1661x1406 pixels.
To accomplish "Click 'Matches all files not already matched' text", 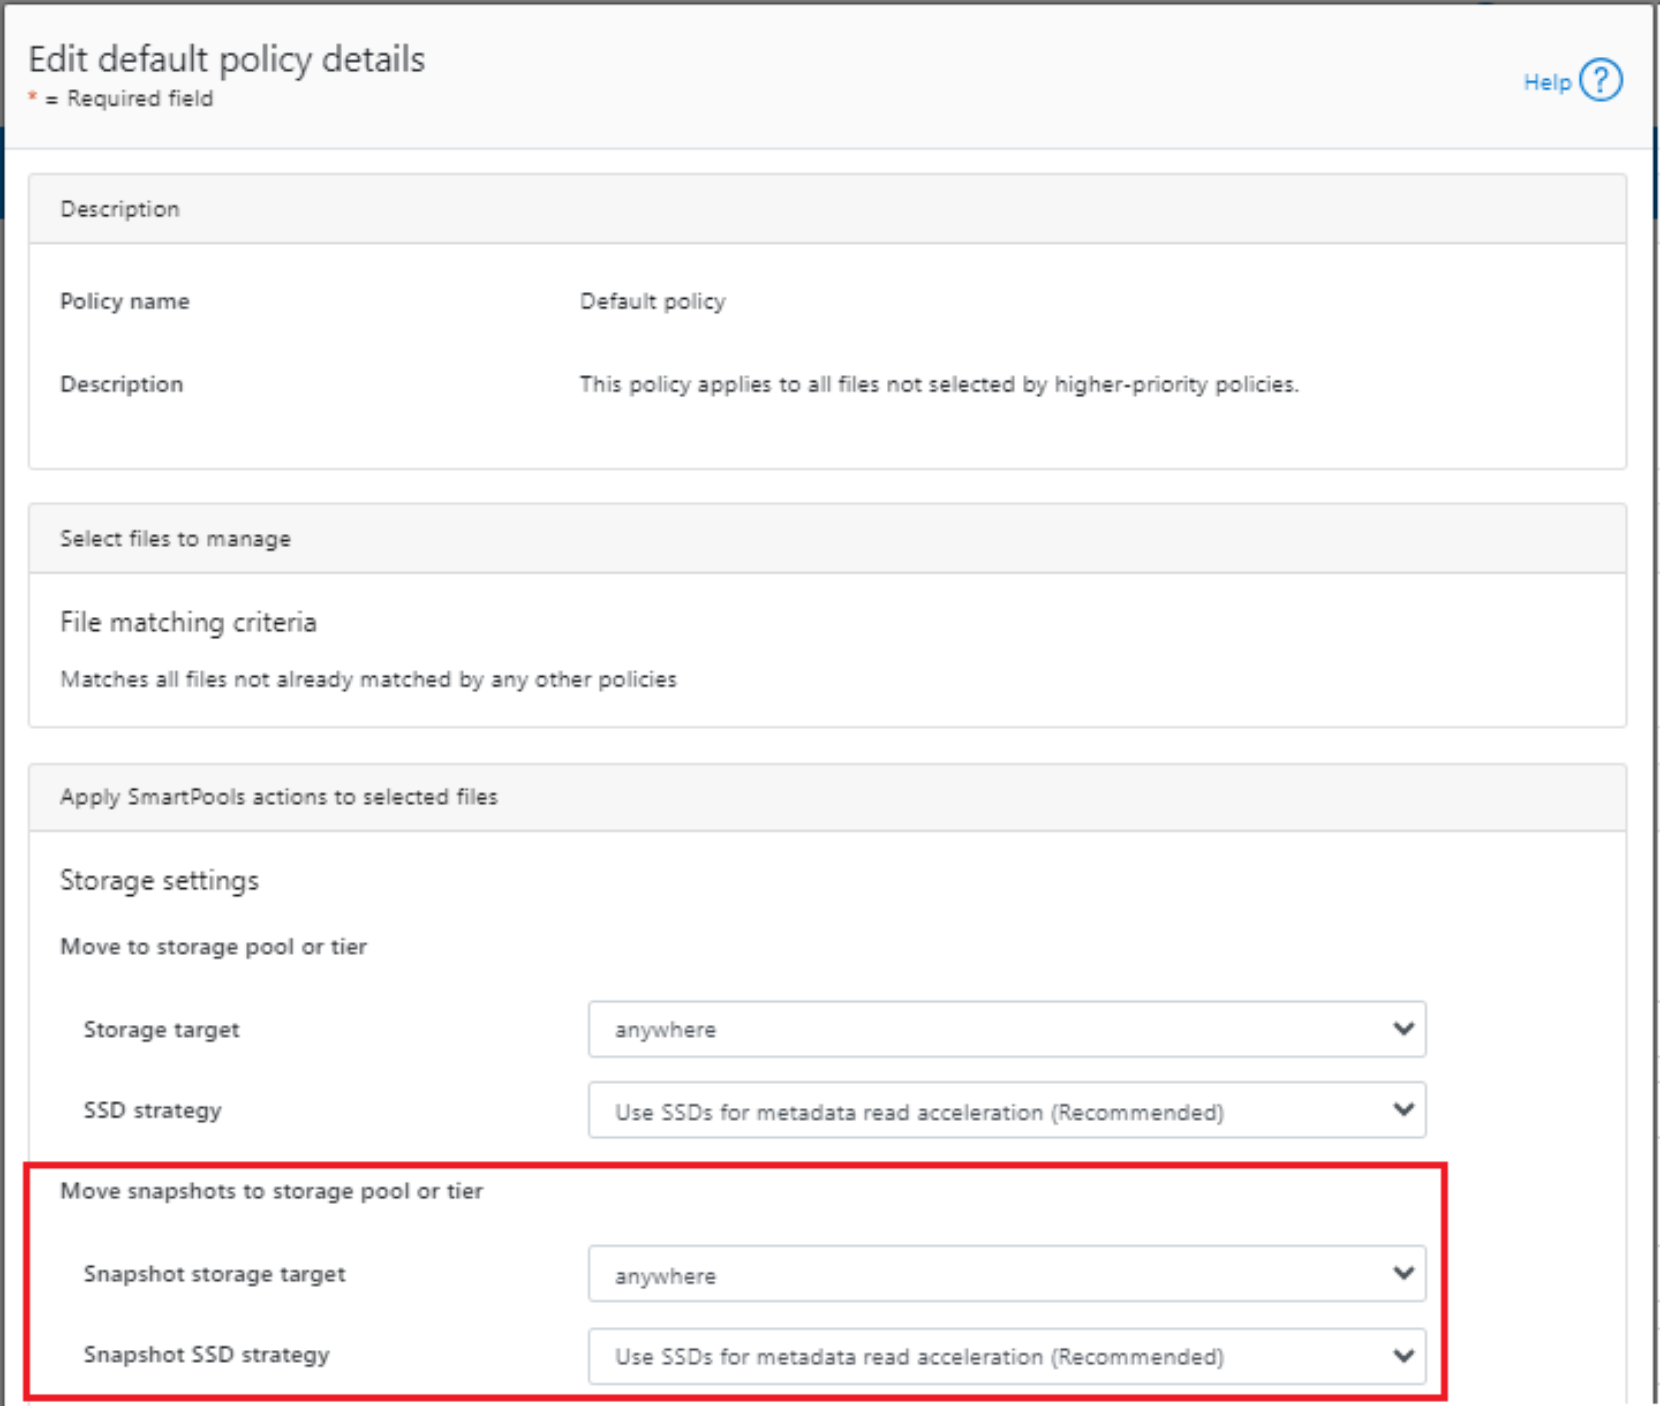I will point(368,680).
